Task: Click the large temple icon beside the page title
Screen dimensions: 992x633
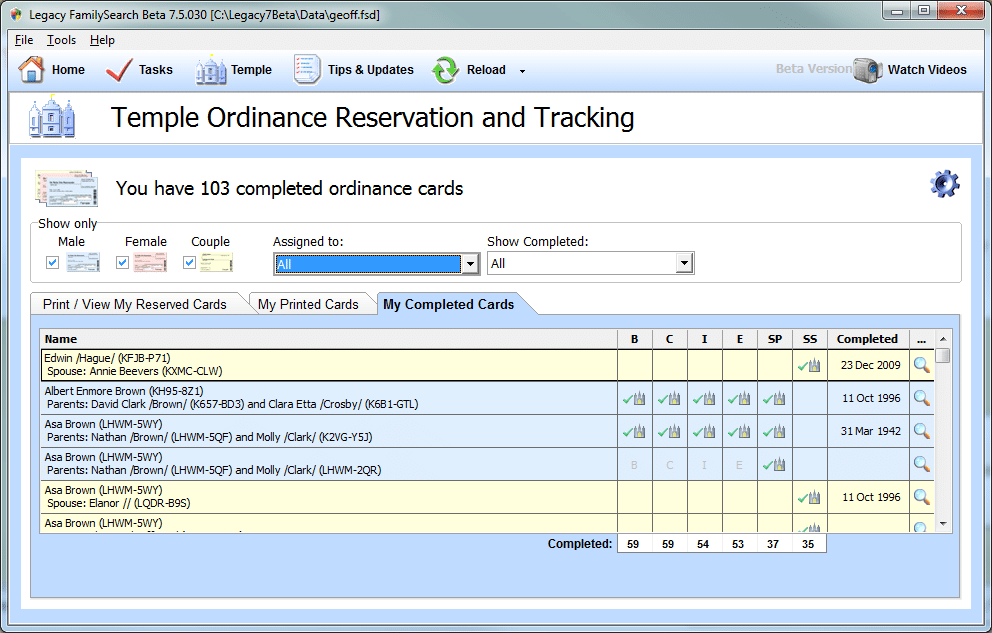Action: pos(52,117)
